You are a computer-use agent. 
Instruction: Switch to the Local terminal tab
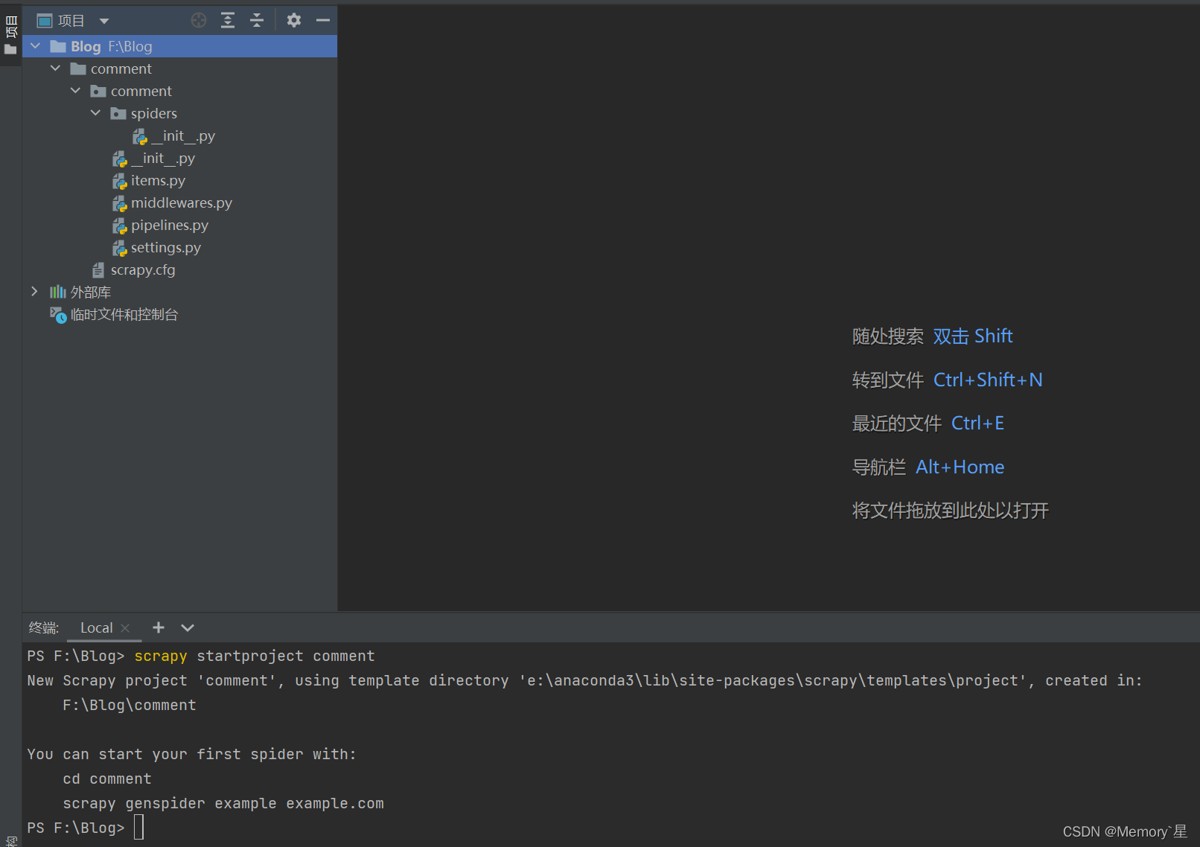click(x=96, y=628)
